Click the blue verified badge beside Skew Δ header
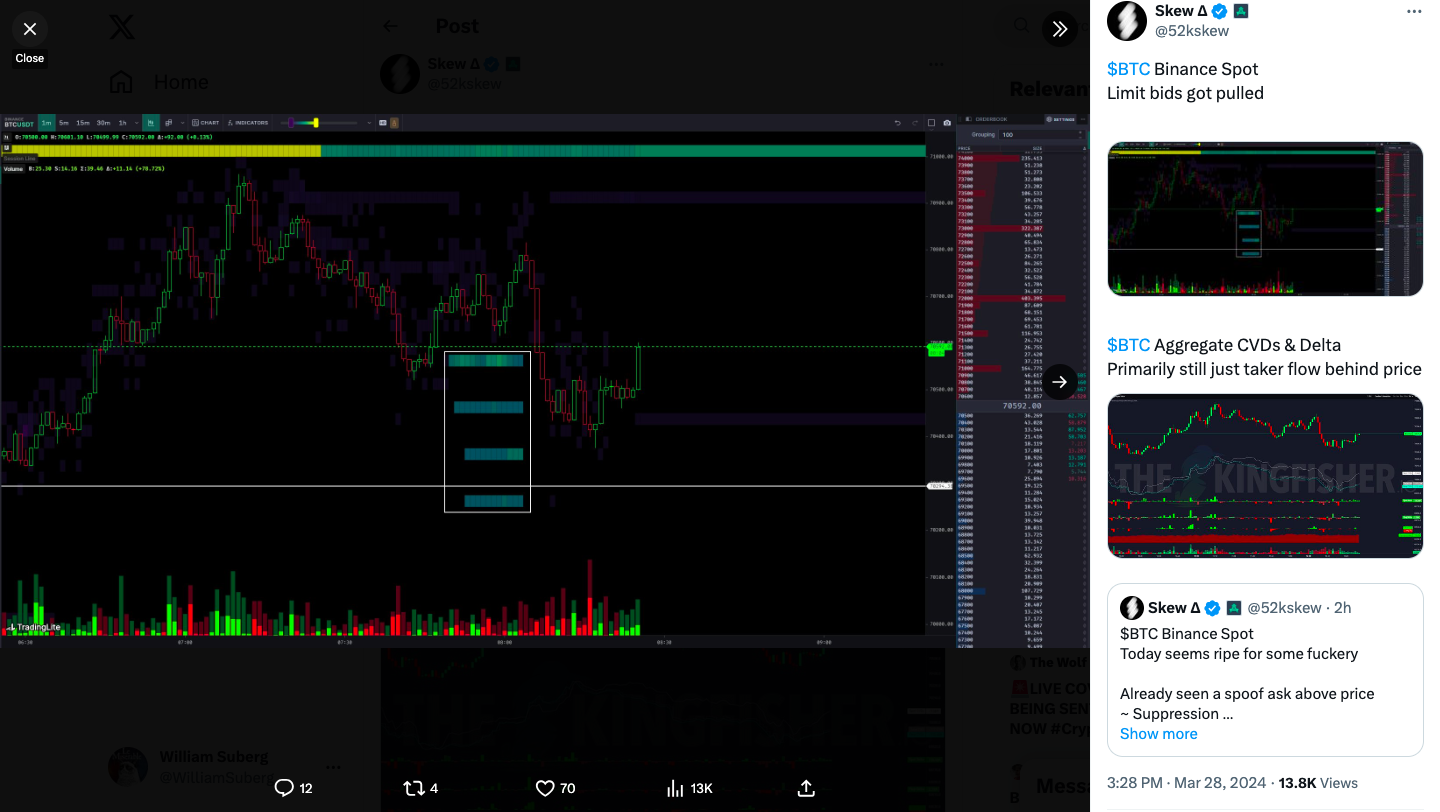 1220,11
